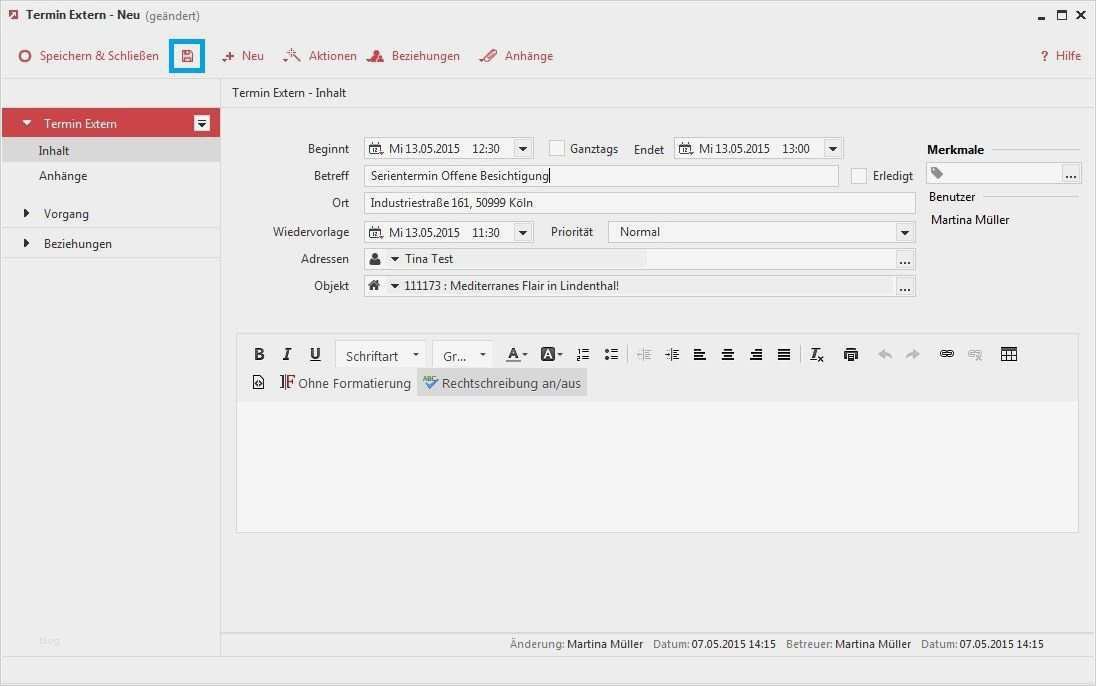Image resolution: width=1096 pixels, height=686 pixels.
Task: Click the source code document icon
Action: click(x=259, y=383)
